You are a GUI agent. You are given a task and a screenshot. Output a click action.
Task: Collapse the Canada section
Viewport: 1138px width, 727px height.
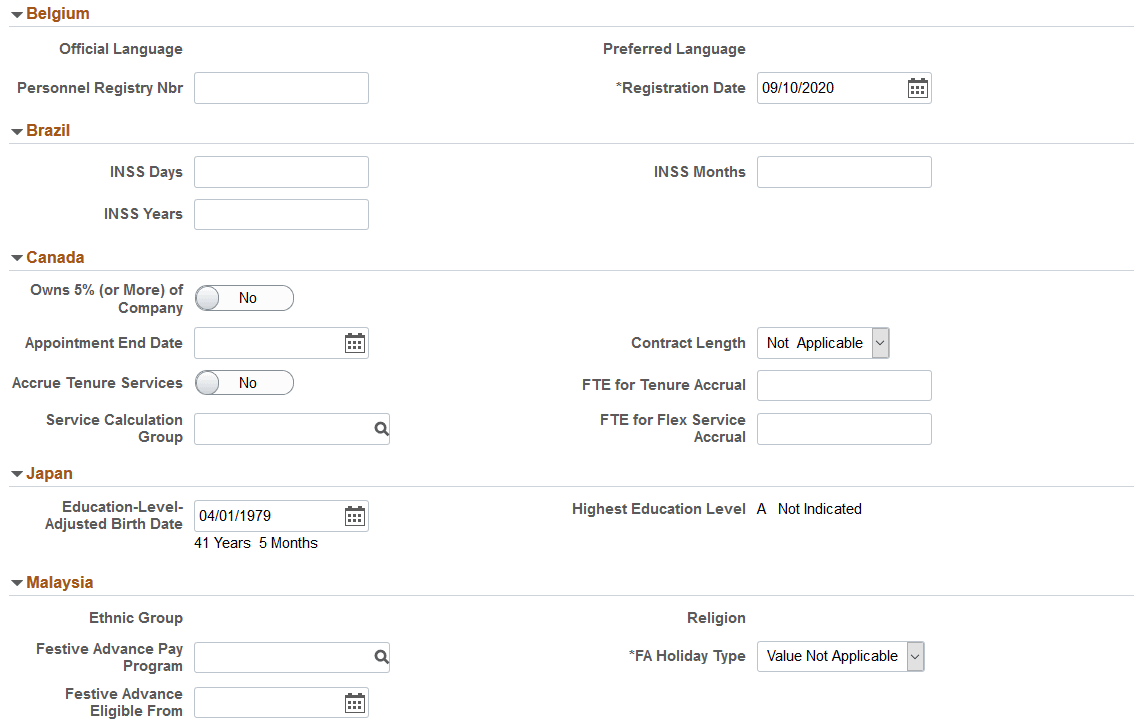click(15, 257)
